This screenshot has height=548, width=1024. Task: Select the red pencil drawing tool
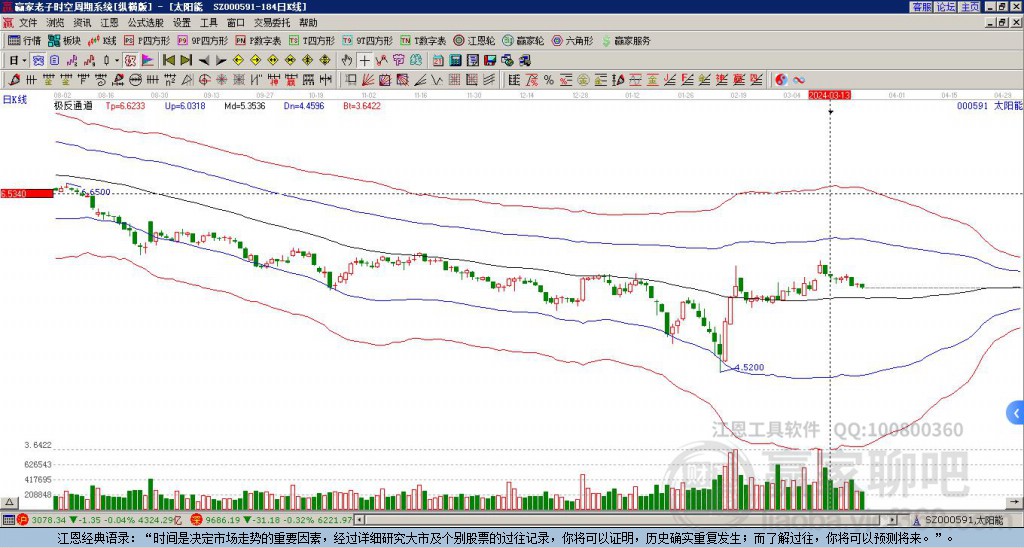pos(13,80)
